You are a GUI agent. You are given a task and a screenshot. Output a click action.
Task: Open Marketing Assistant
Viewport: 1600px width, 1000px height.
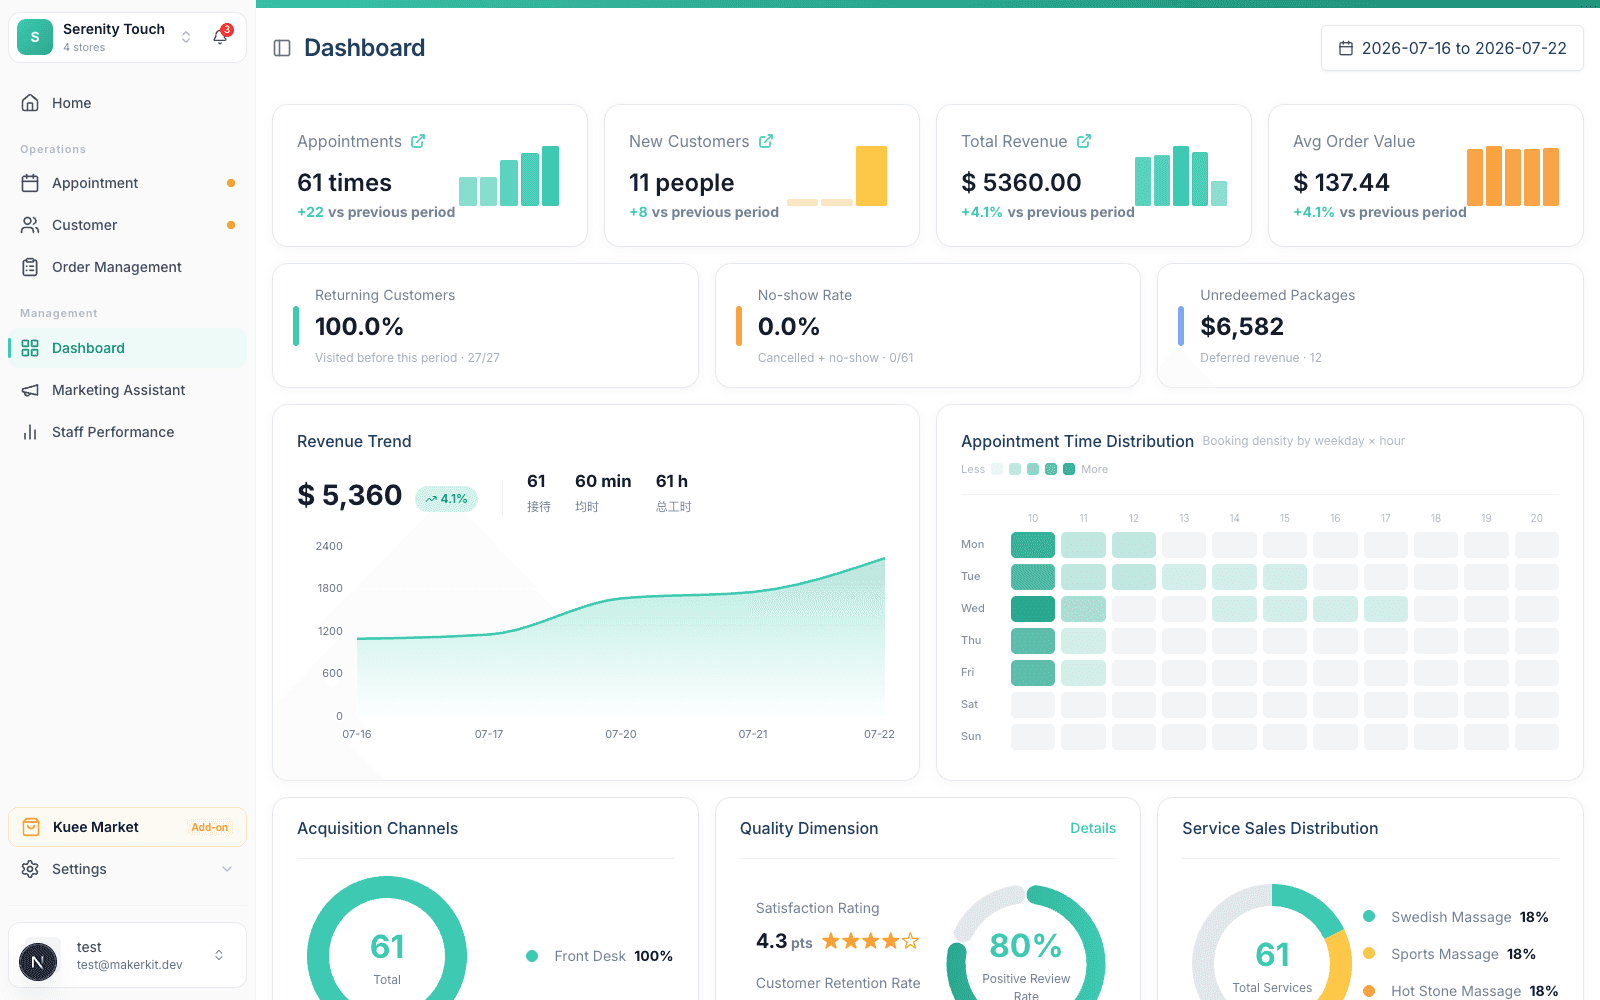pos(127,390)
